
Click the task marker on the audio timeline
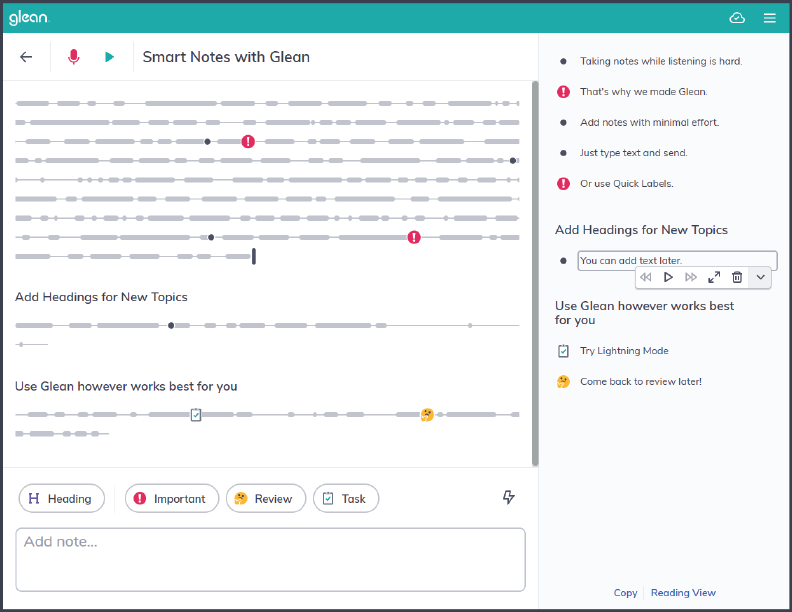(196, 415)
